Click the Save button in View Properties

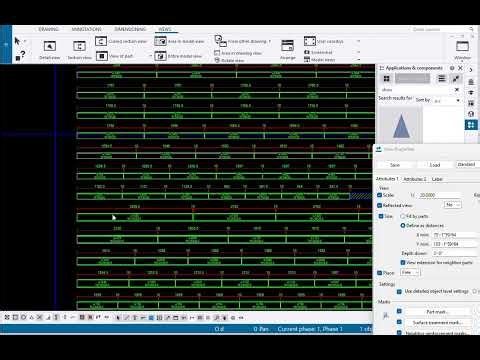395,165
